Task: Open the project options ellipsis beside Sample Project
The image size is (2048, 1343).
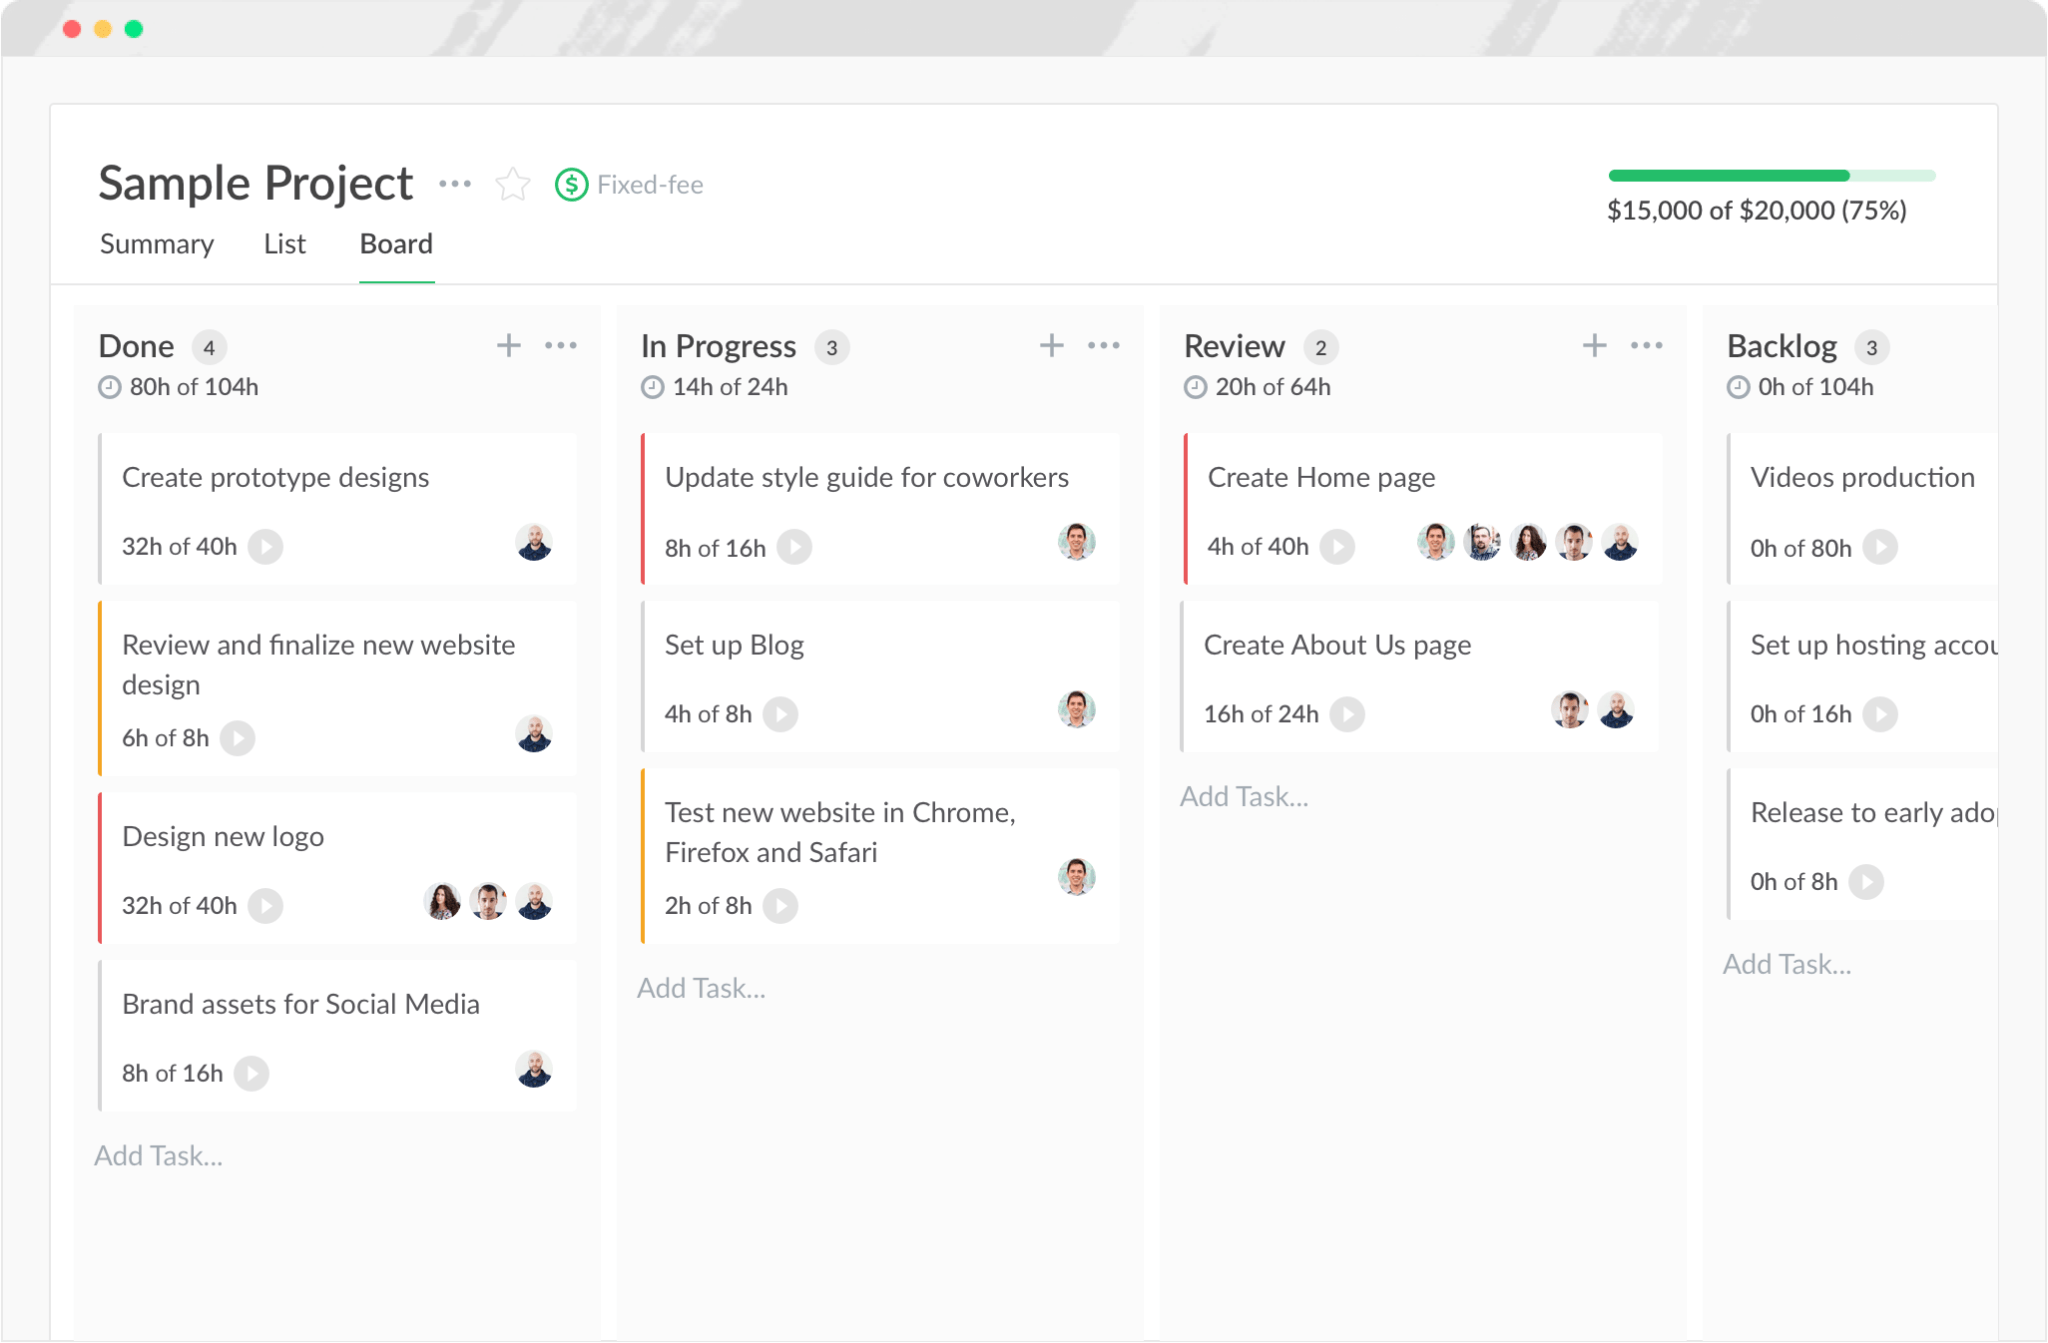Action: coord(455,183)
